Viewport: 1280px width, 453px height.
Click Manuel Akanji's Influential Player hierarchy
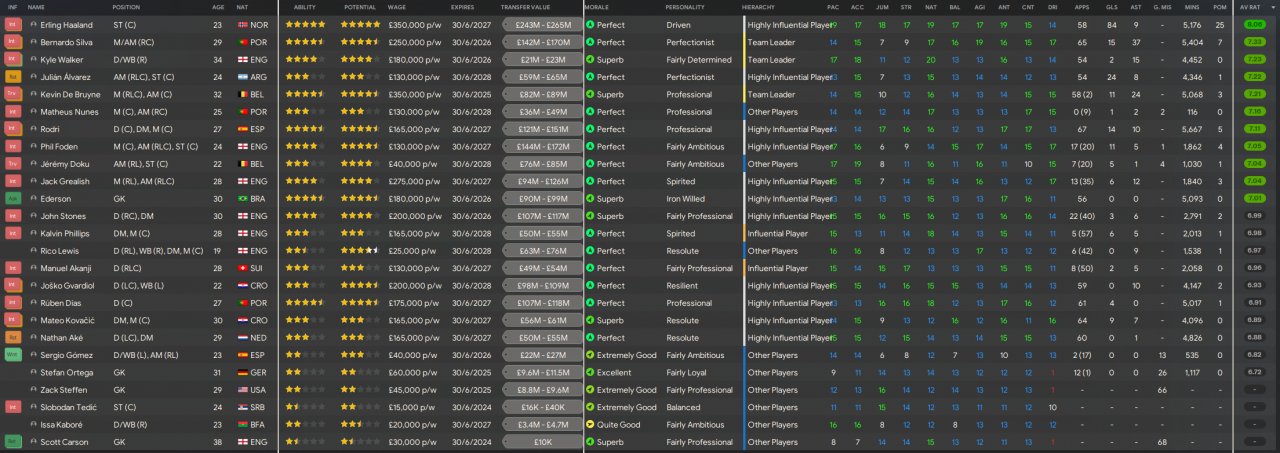coord(778,268)
